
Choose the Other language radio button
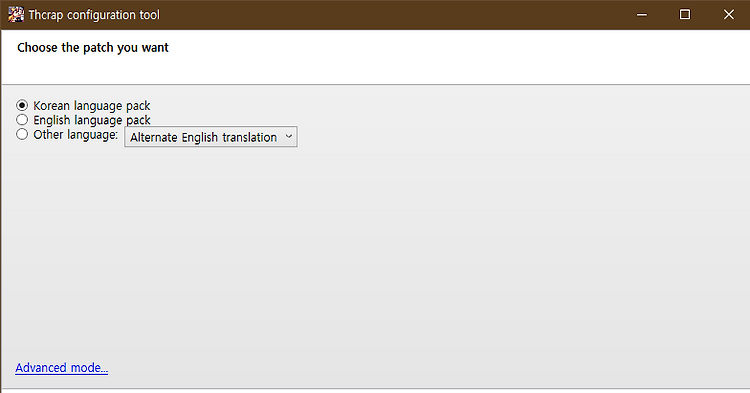pyautogui.click(x=22, y=134)
